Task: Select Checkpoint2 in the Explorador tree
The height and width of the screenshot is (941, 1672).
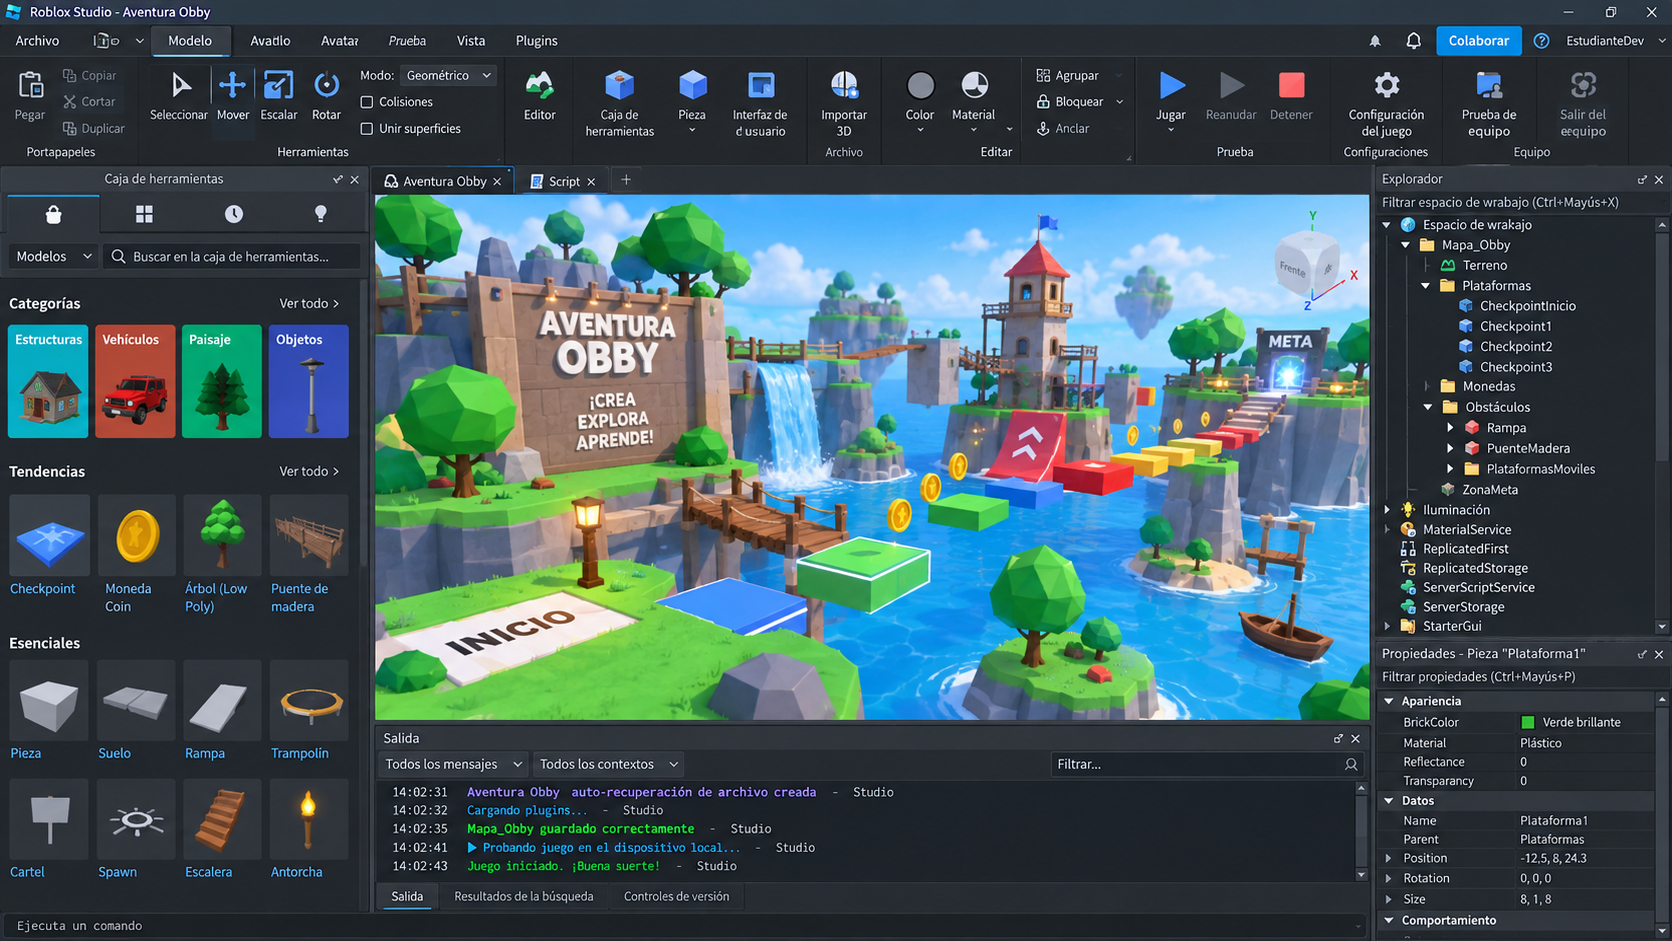Action: click(x=1515, y=347)
